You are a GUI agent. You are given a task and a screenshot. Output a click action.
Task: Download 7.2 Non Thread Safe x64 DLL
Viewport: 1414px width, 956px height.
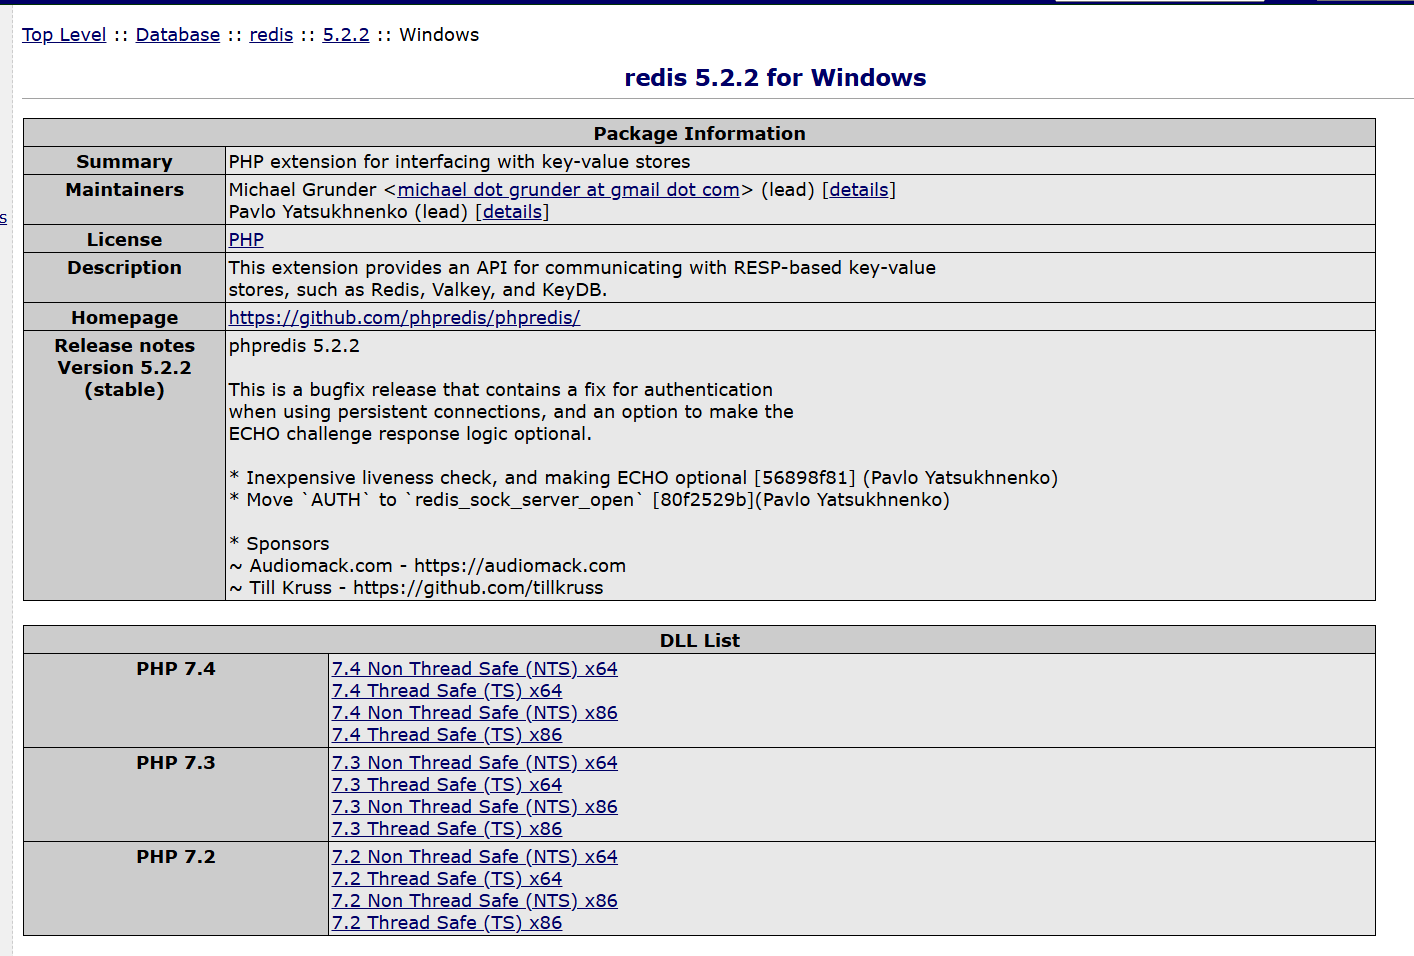[x=474, y=857]
